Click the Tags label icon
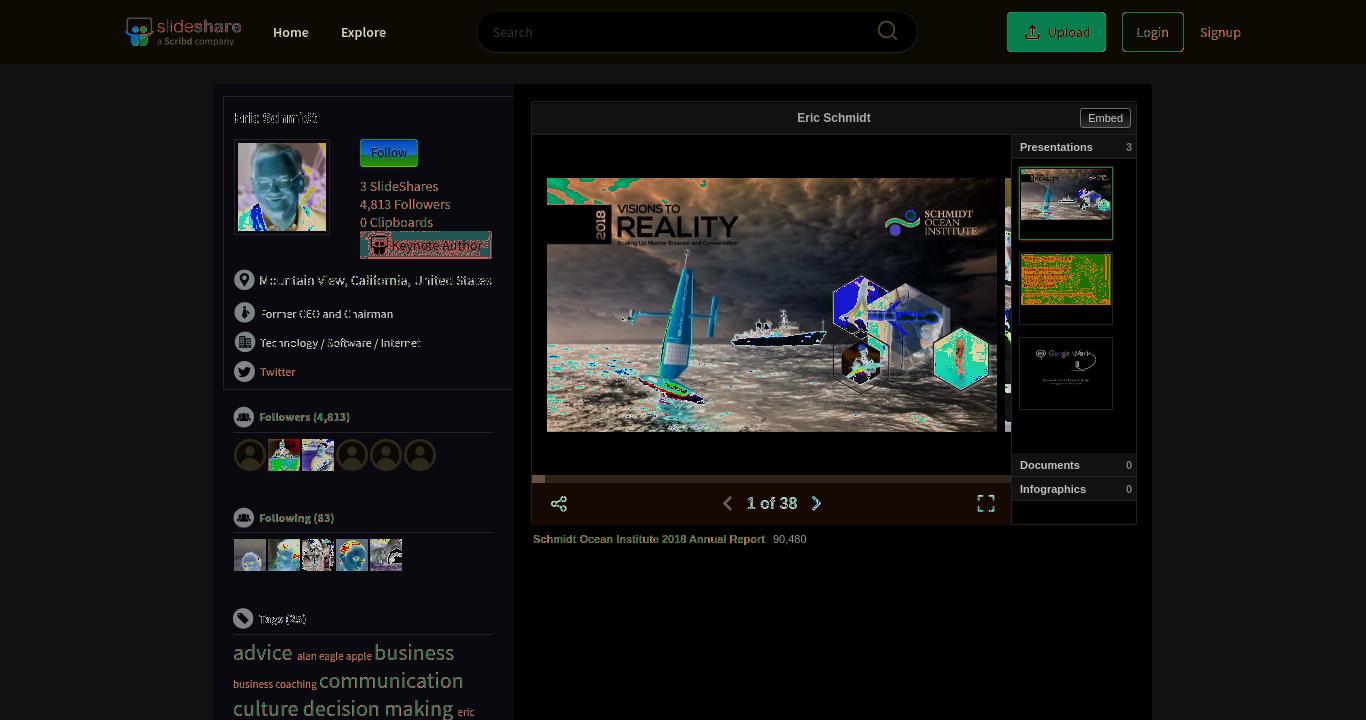This screenshot has height=720, width=1366. (x=244, y=619)
